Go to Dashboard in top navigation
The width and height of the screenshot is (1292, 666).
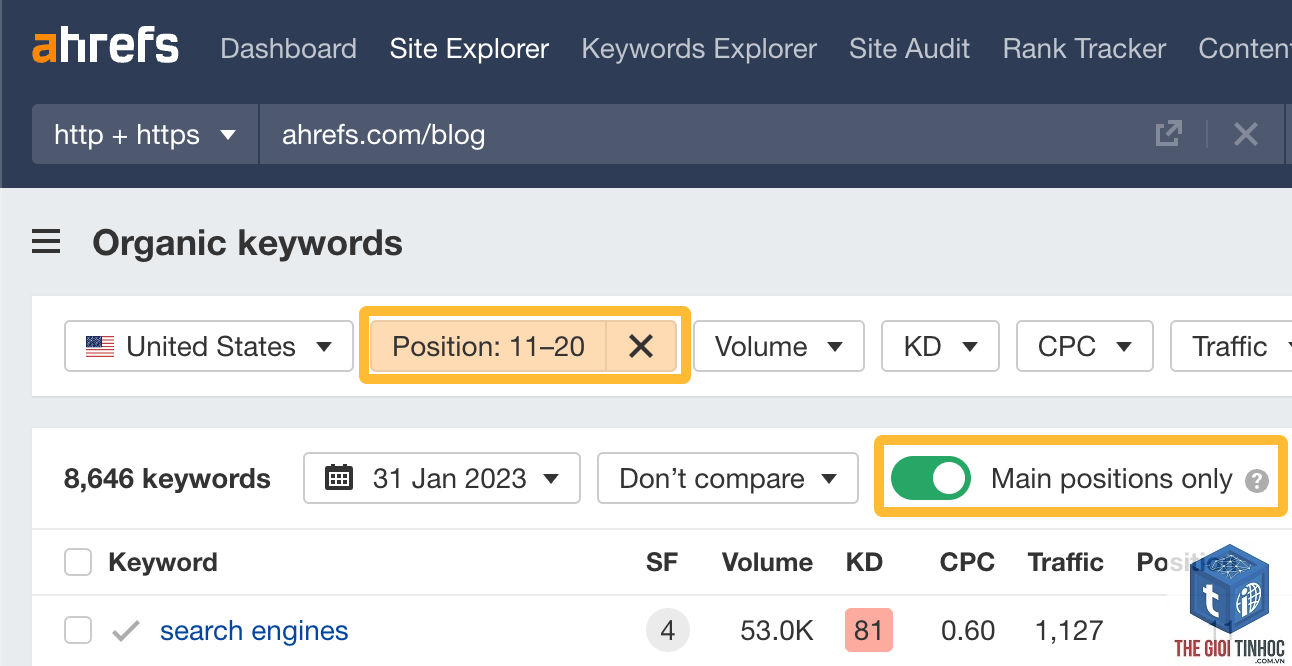288,48
